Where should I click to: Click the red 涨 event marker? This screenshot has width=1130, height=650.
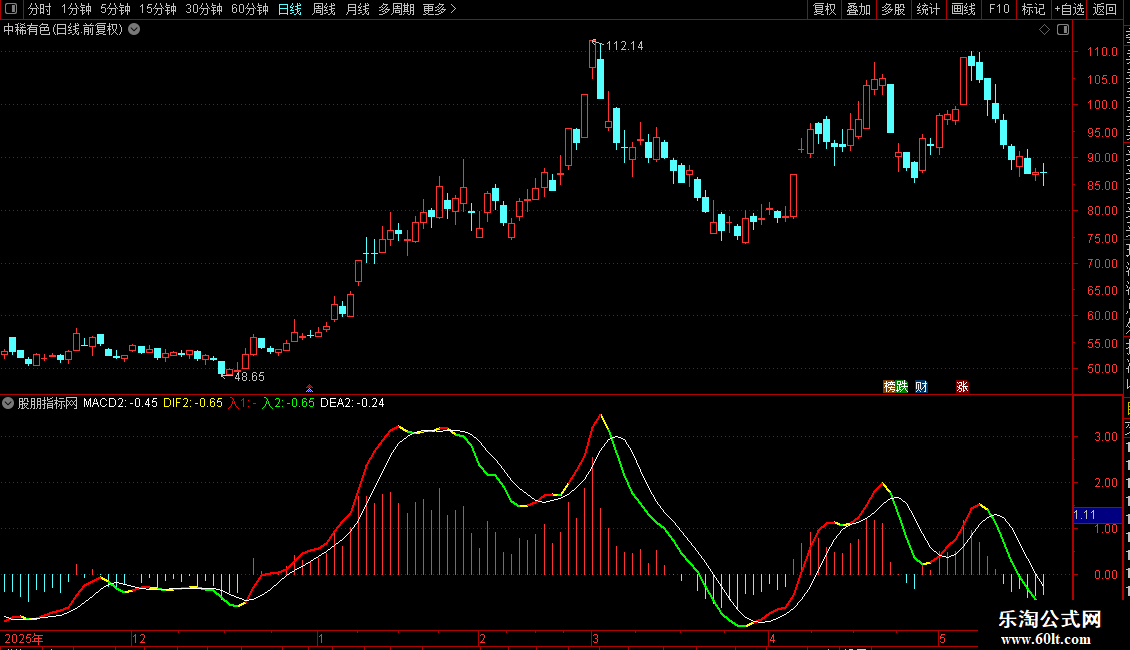(962, 387)
